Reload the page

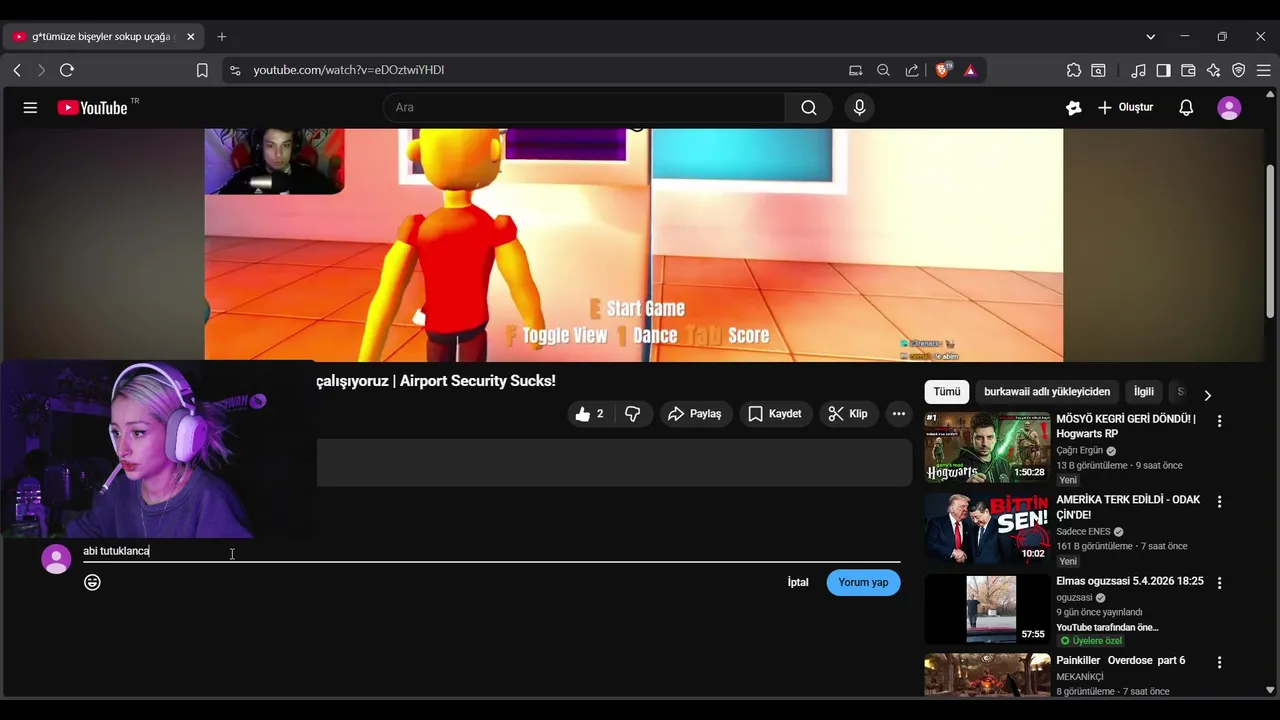click(67, 70)
